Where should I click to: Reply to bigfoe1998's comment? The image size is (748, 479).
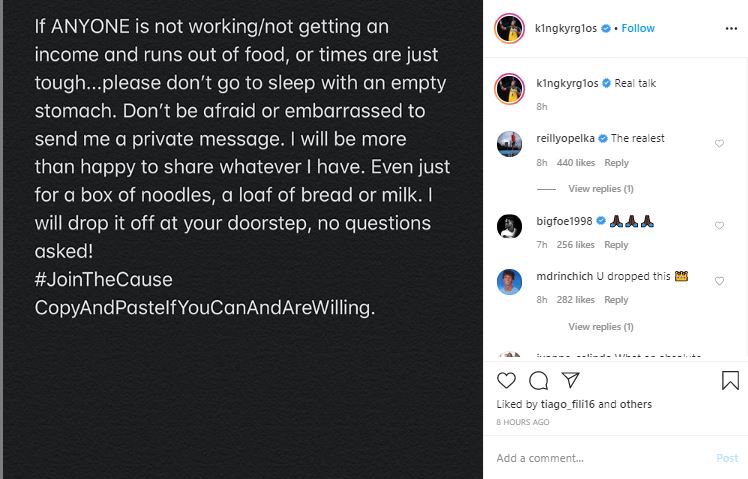coord(616,245)
